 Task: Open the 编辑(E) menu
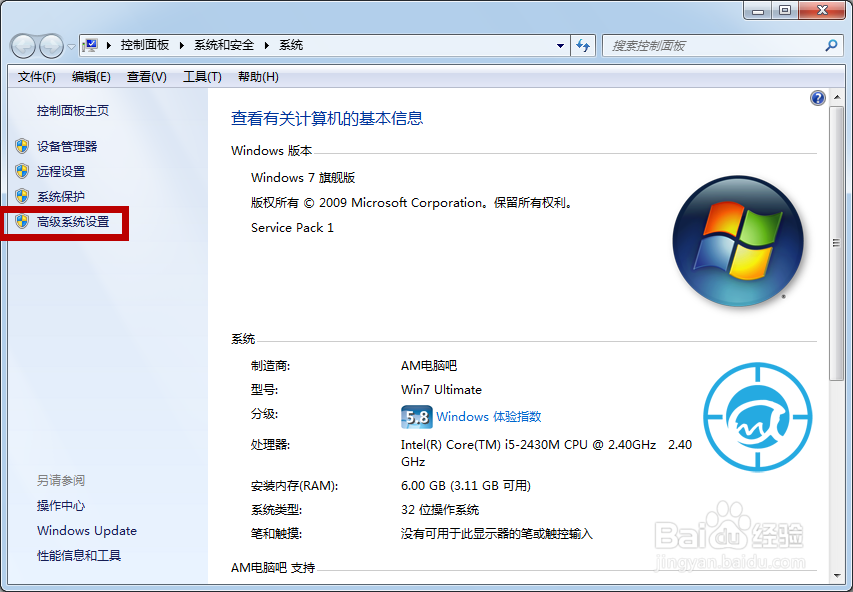(x=91, y=77)
